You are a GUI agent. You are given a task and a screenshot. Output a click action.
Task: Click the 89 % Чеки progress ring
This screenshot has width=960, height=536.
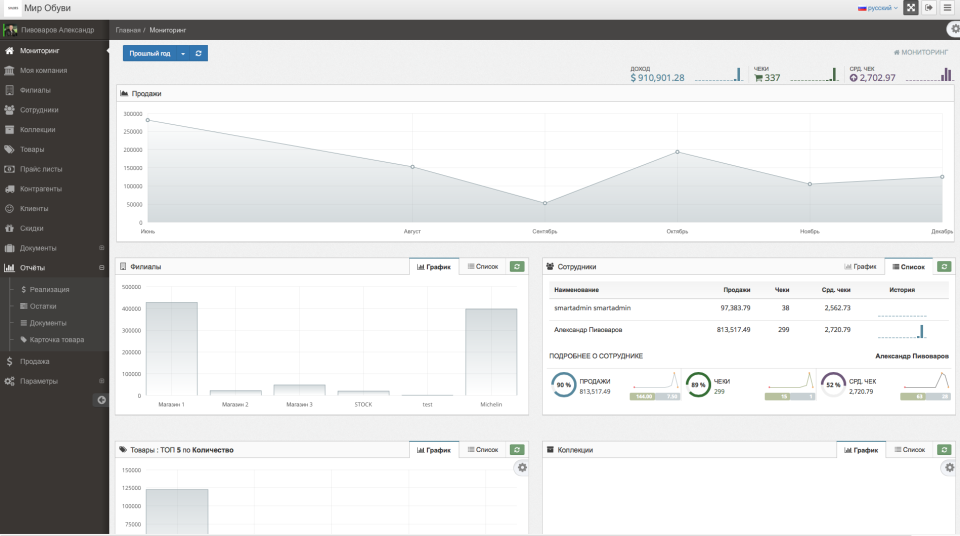pos(698,385)
